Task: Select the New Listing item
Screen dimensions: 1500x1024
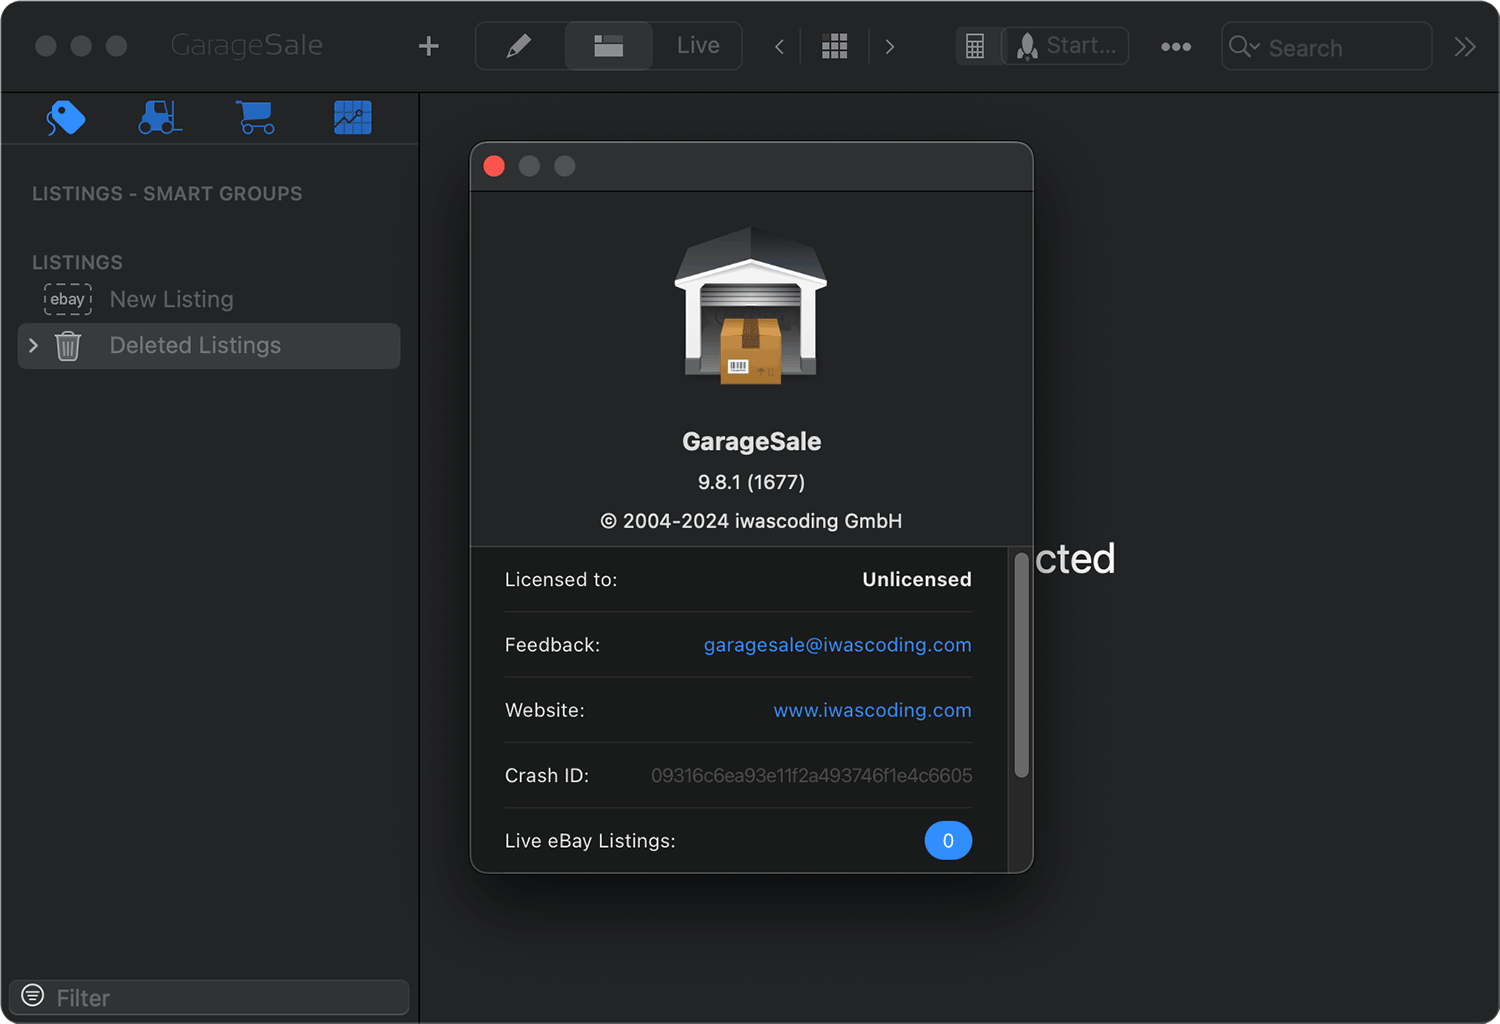Action: pos(171,299)
